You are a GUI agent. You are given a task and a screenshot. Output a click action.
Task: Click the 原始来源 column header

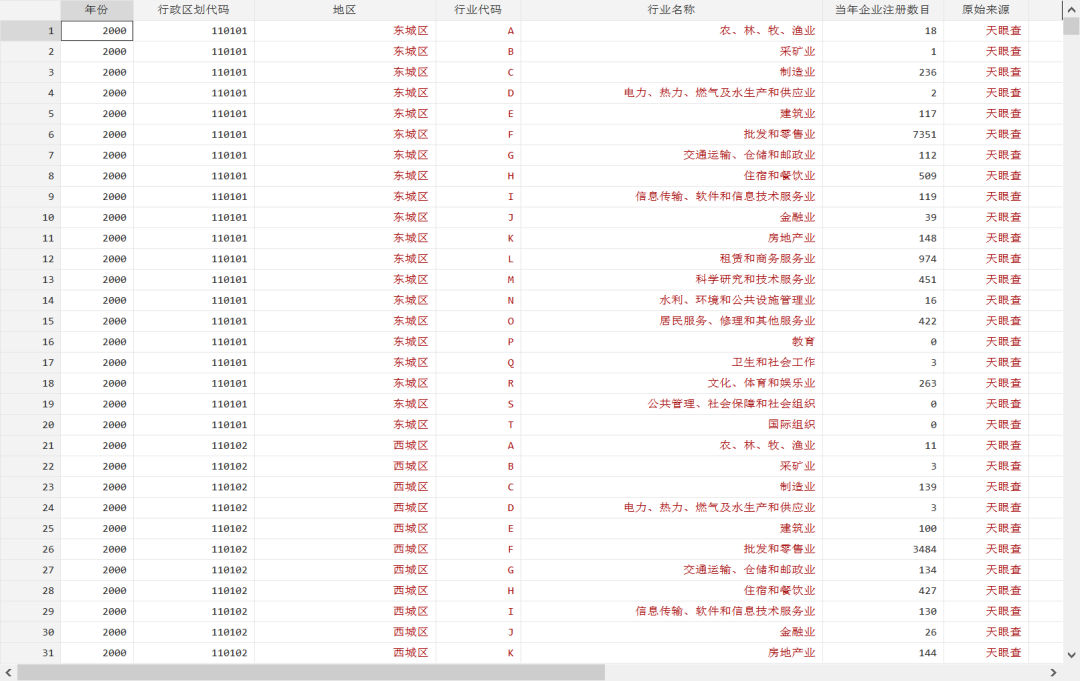[985, 10]
